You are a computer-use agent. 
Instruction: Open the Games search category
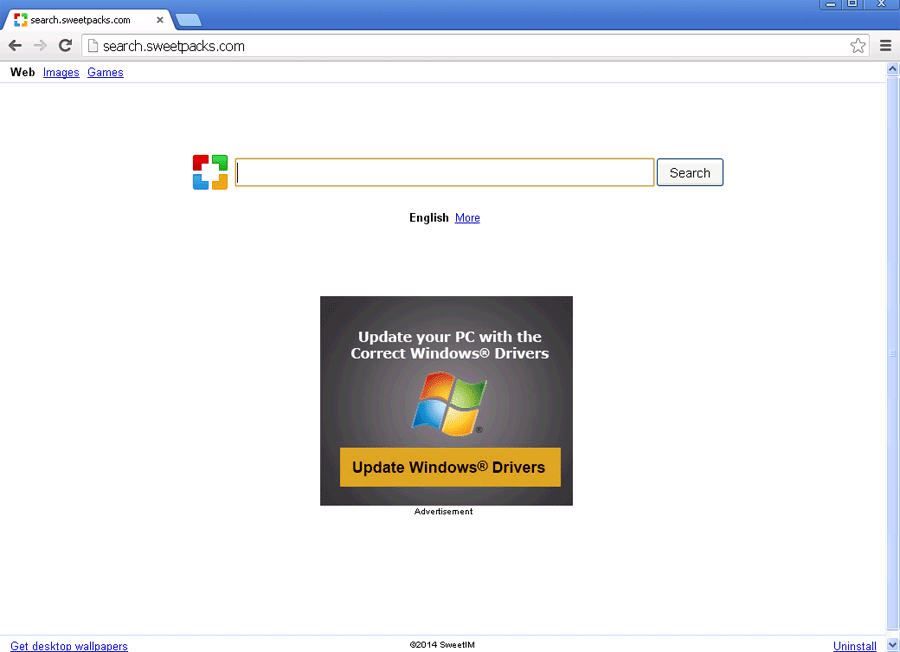(105, 73)
